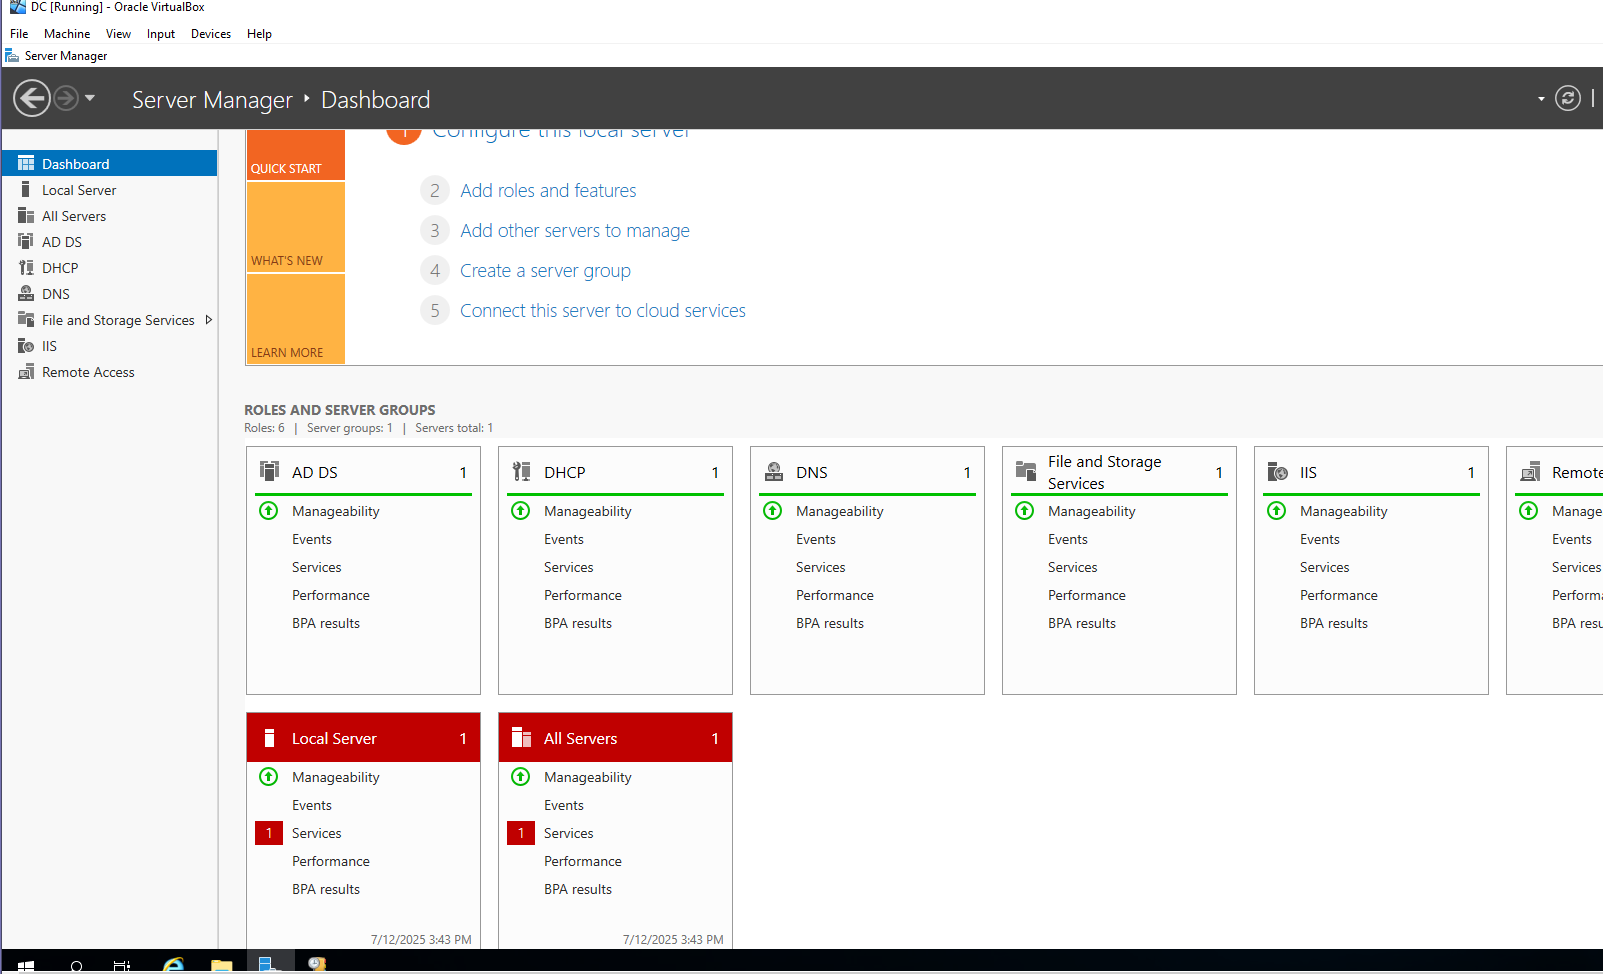The width and height of the screenshot is (1603, 974).
Task: Click AD DS Manageability green status icon
Action: 269,511
